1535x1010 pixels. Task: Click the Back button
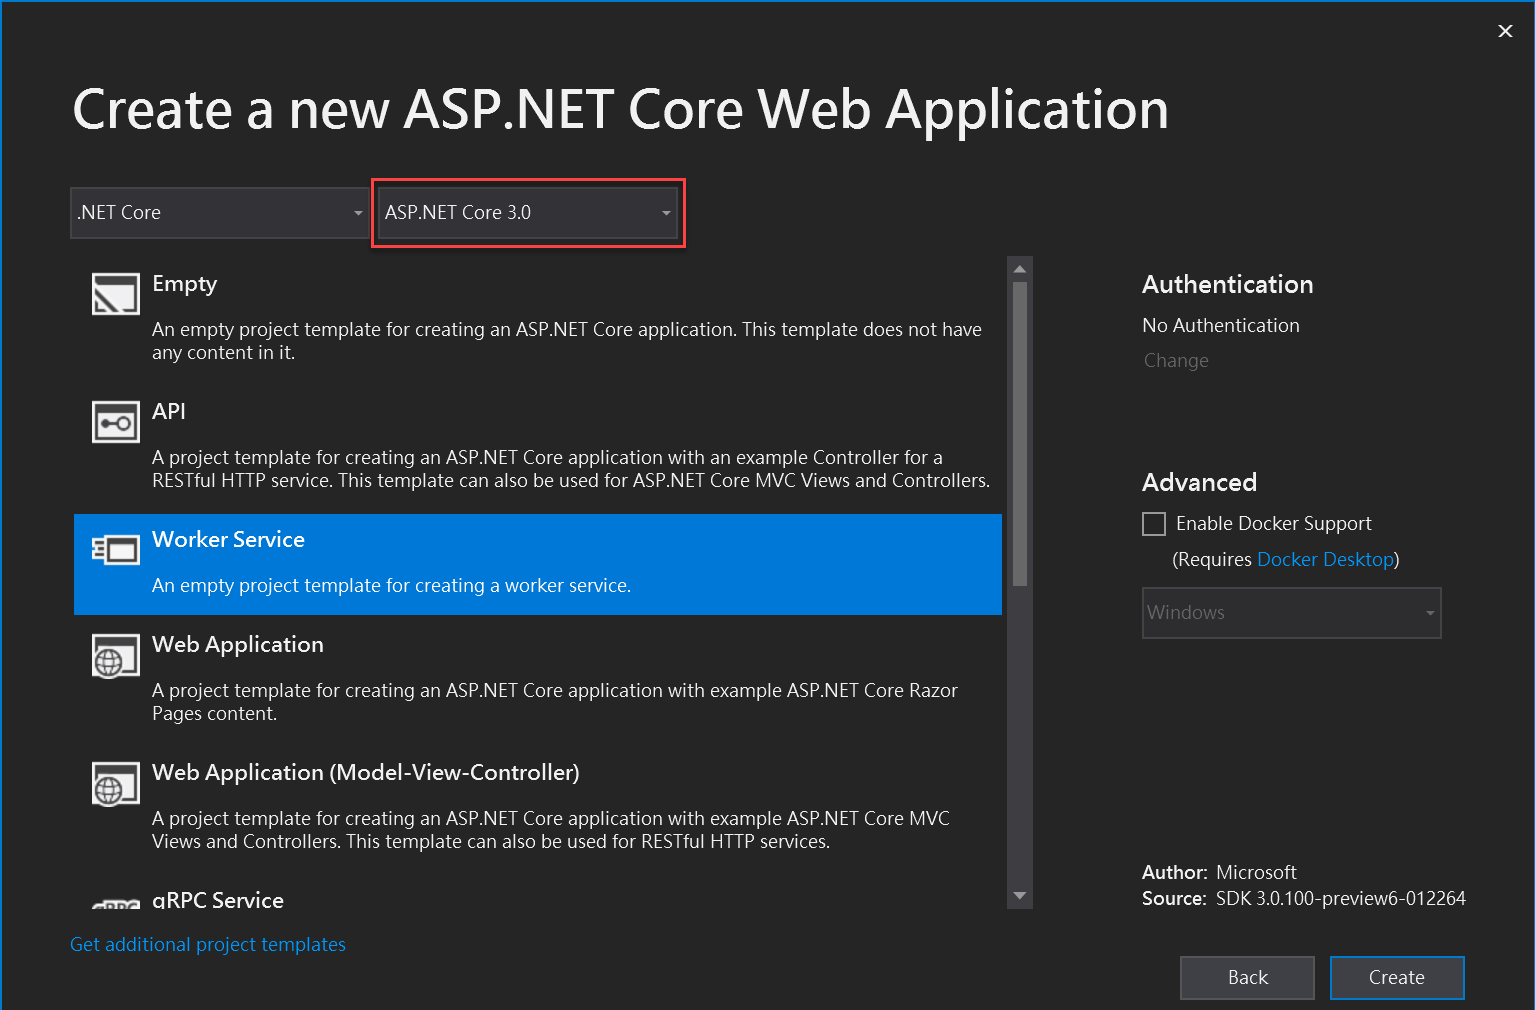(x=1246, y=977)
